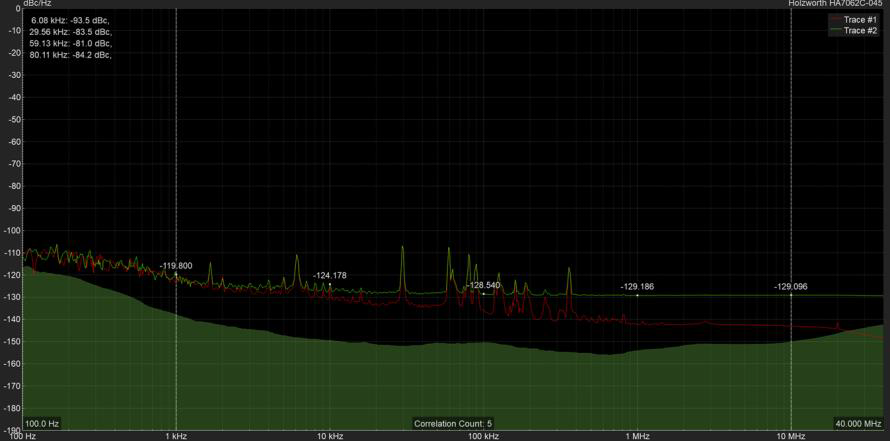Click the Correlation Count: 5 indicator
The height and width of the screenshot is (441, 890).
coord(452,423)
